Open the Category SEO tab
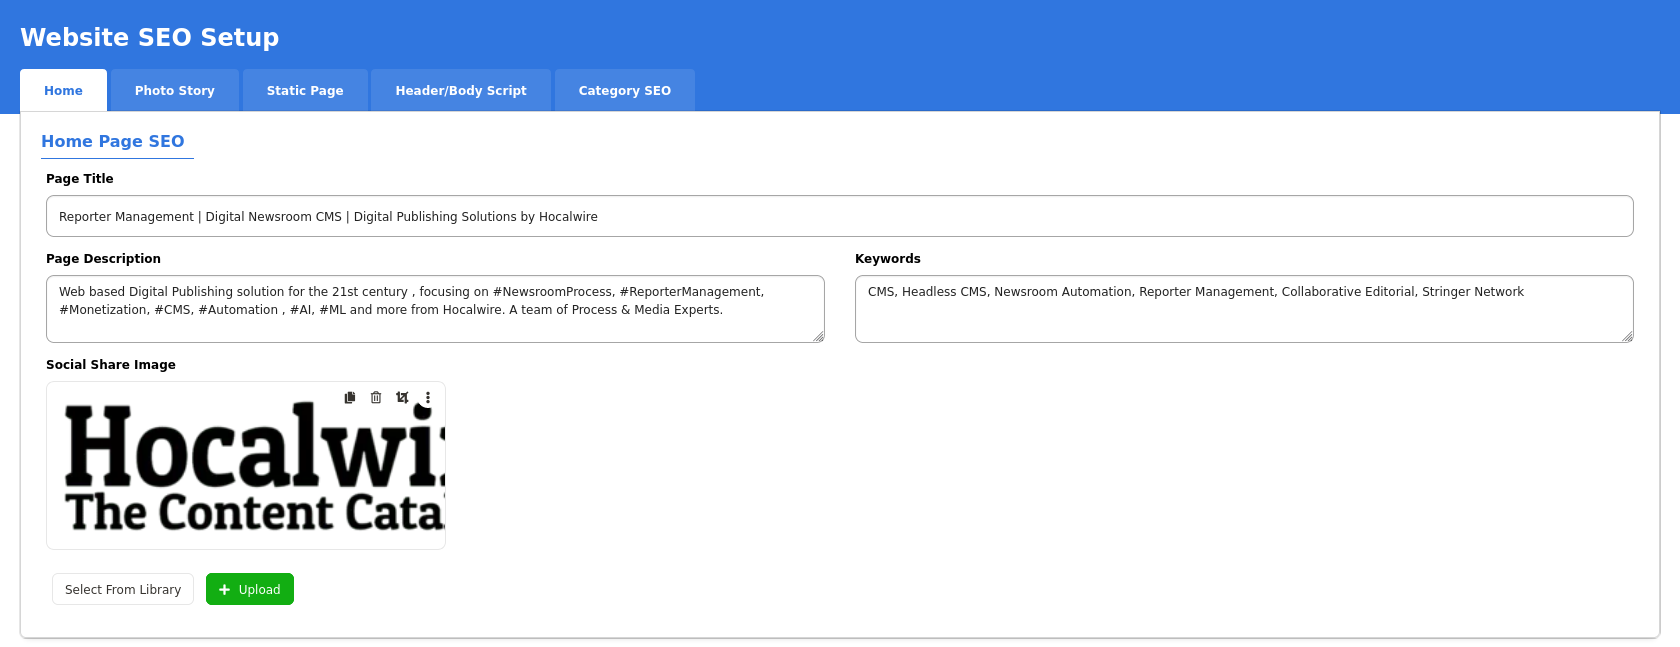 pyautogui.click(x=625, y=90)
